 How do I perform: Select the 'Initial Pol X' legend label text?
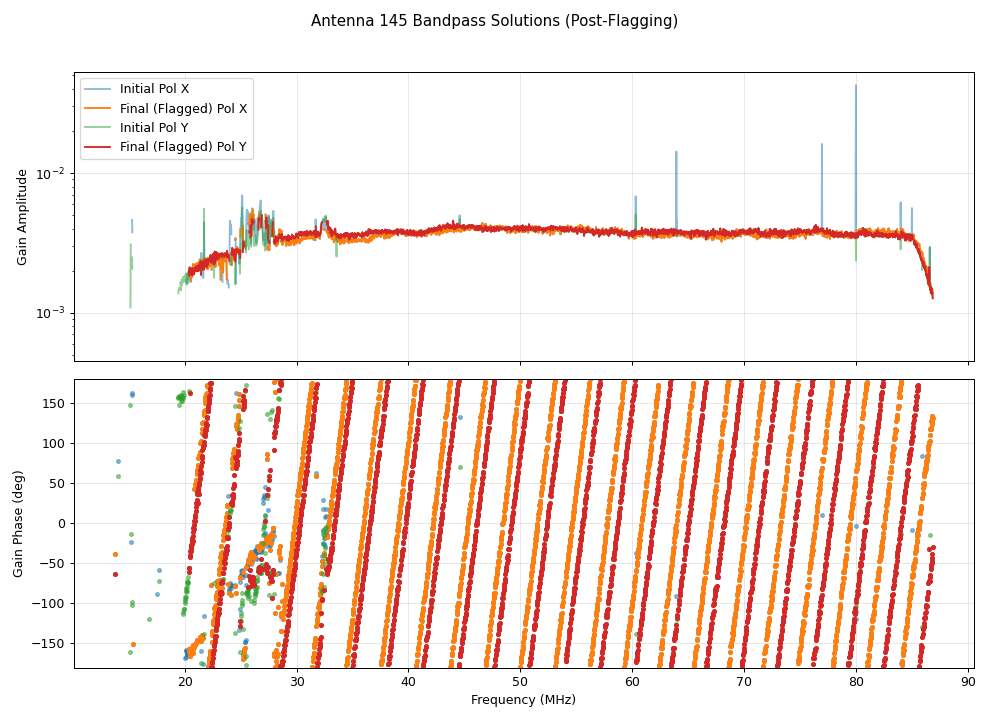coord(154,89)
